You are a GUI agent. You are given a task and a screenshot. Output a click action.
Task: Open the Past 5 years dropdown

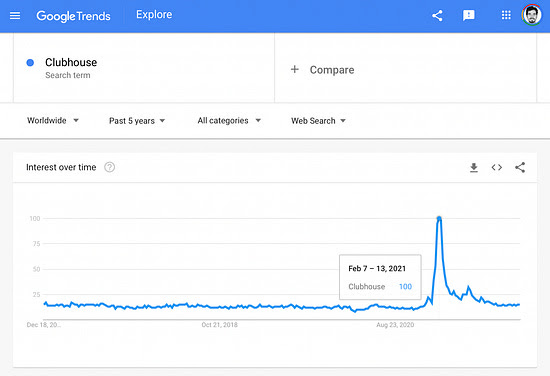(x=137, y=121)
